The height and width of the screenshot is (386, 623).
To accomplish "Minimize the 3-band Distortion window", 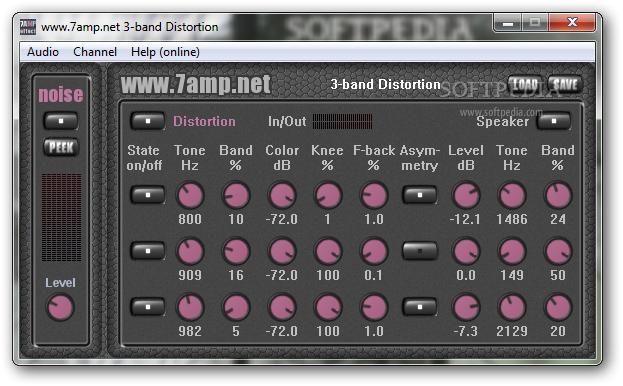I will (507, 23).
